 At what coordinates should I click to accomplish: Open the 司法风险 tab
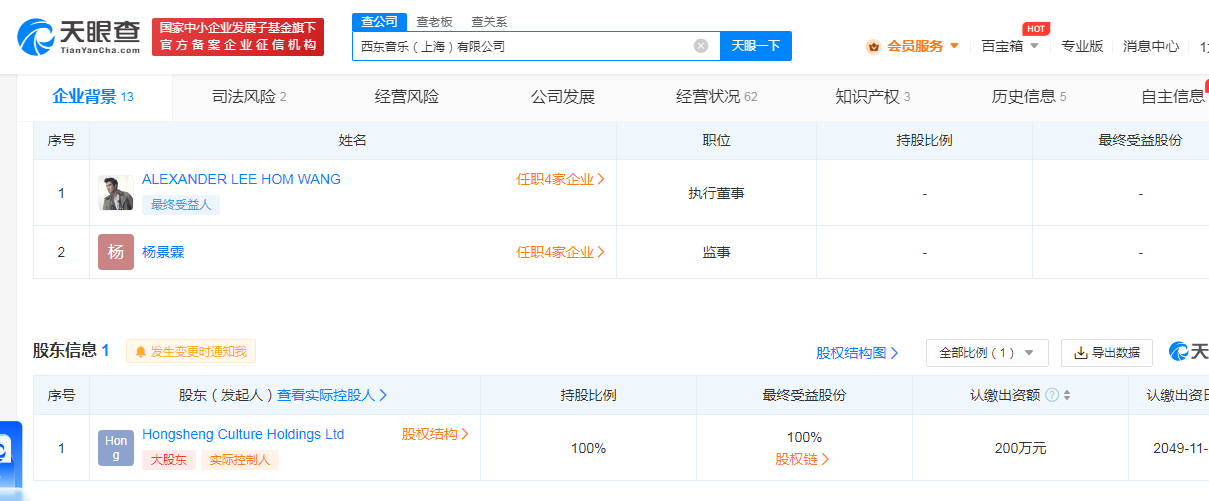point(249,97)
